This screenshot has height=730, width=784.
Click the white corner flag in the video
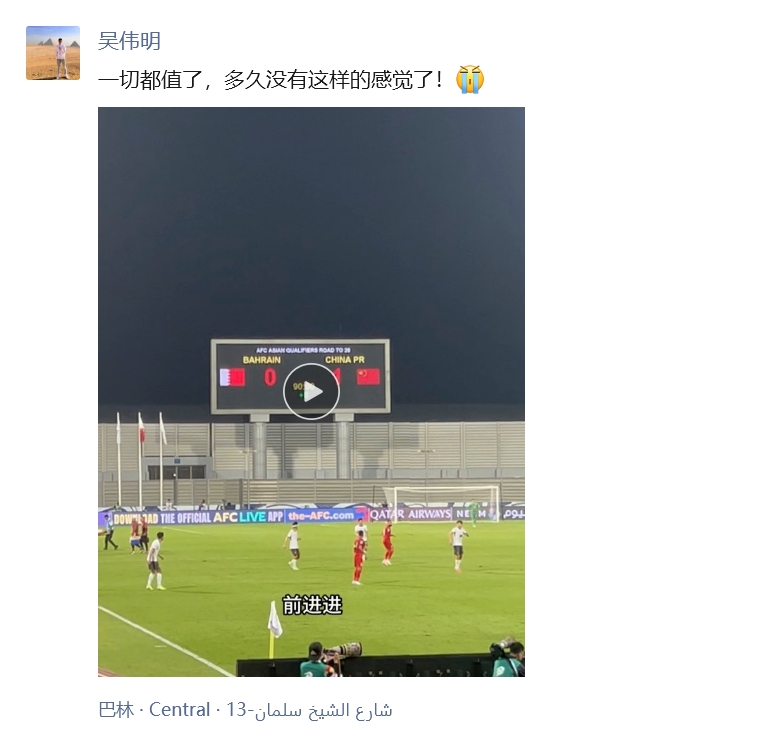pos(274,620)
